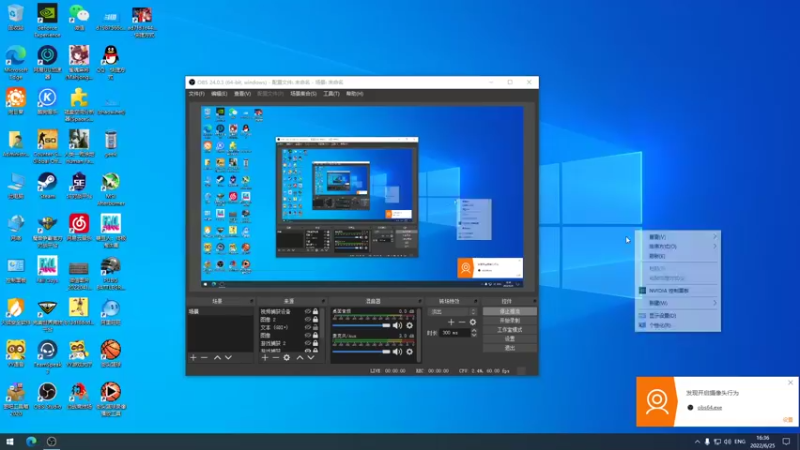Adjust the desktop audio volume slider
Screen dimensions: 800x450
coord(361,326)
